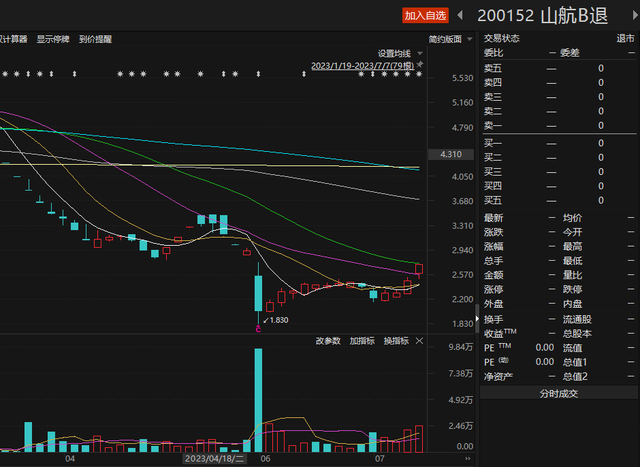Expand the side panel arrow beside 换手
The width and height of the screenshot is (640, 467).
[475, 318]
